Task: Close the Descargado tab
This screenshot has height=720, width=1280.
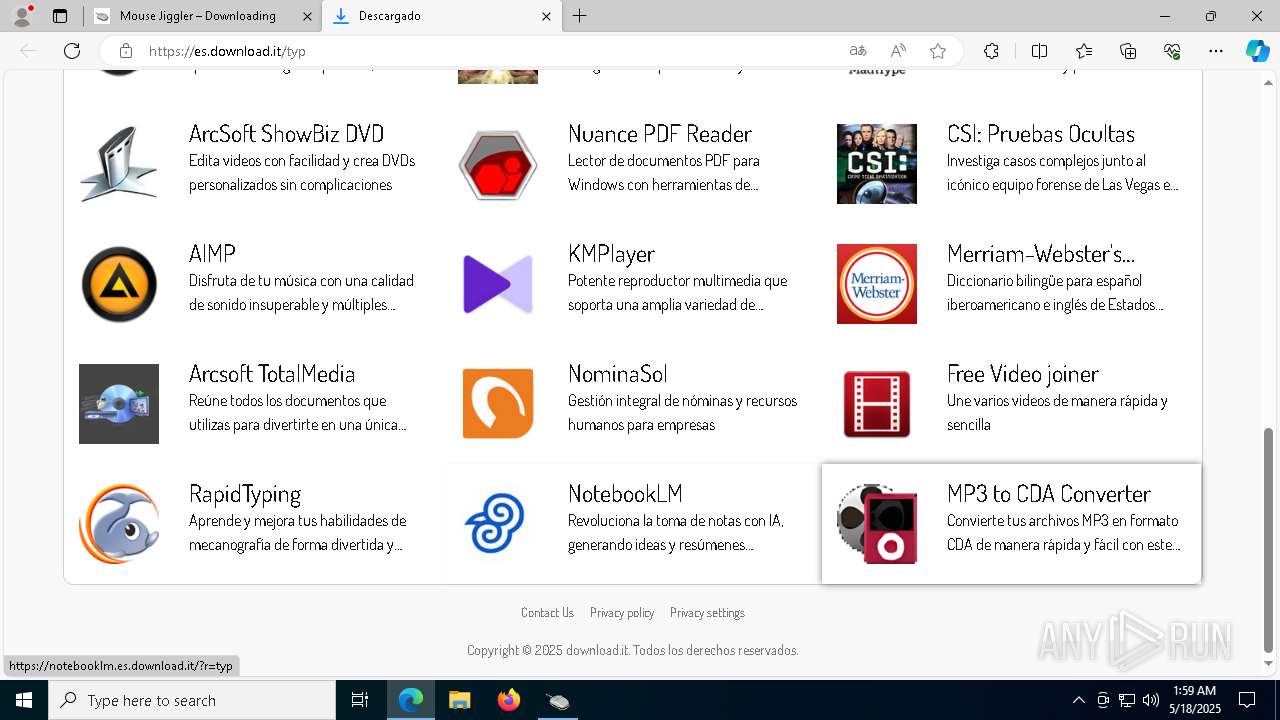Action: 546,16
